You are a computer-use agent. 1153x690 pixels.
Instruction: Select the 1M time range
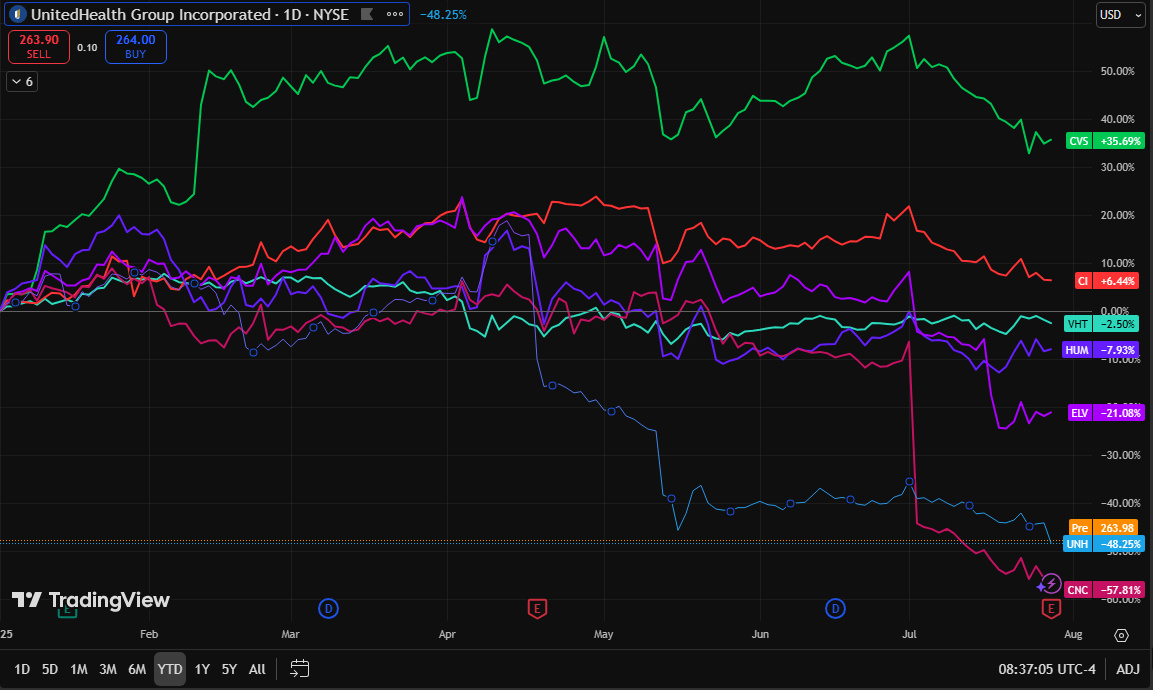[79, 669]
